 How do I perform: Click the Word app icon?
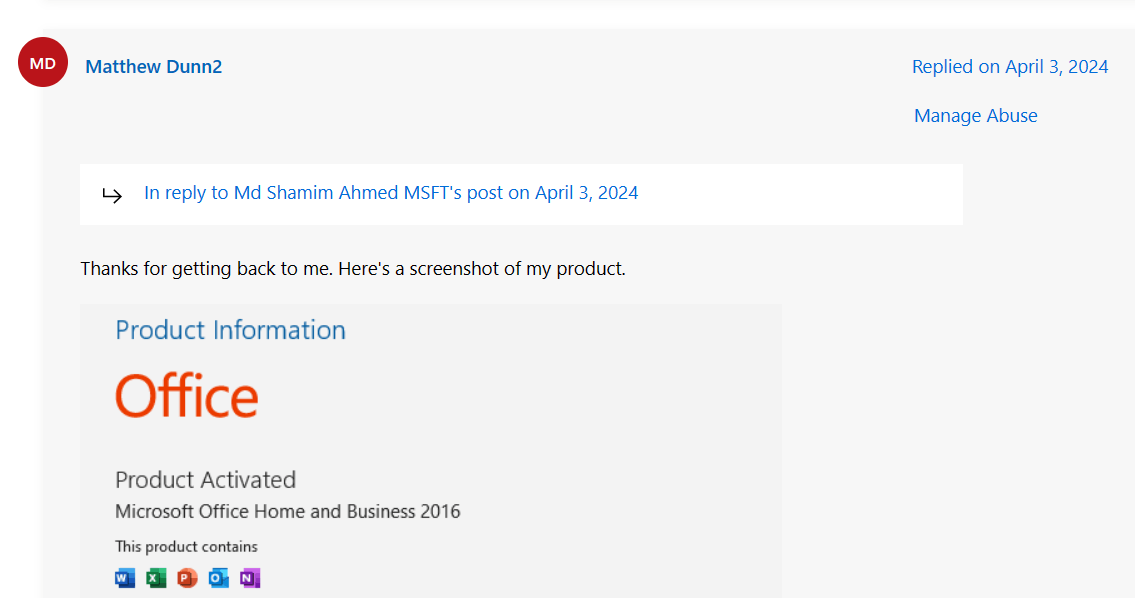125,578
